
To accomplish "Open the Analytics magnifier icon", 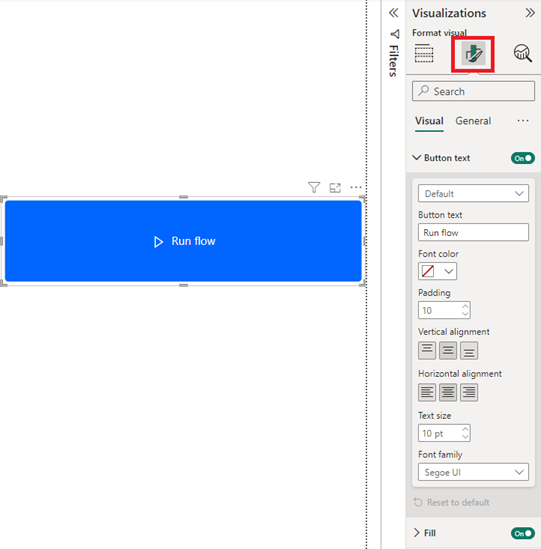I will [x=523, y=54].
